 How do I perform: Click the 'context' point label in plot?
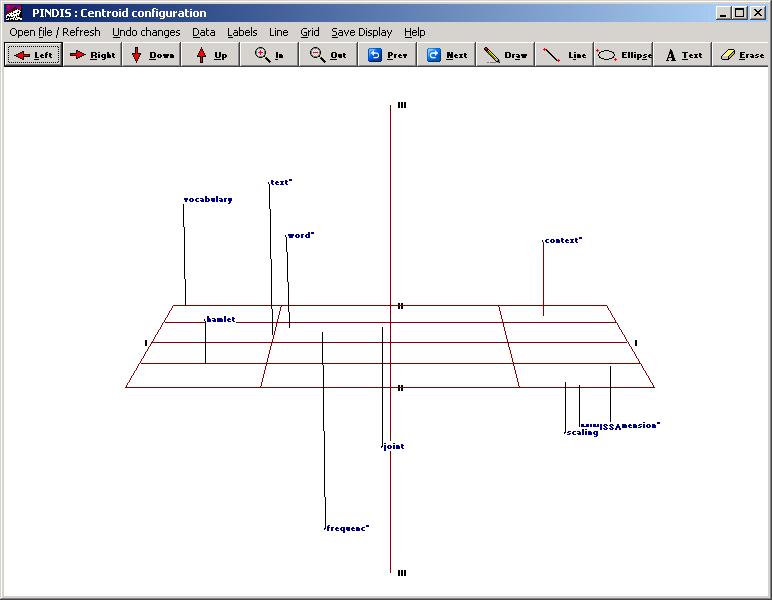tap(563, 241)
